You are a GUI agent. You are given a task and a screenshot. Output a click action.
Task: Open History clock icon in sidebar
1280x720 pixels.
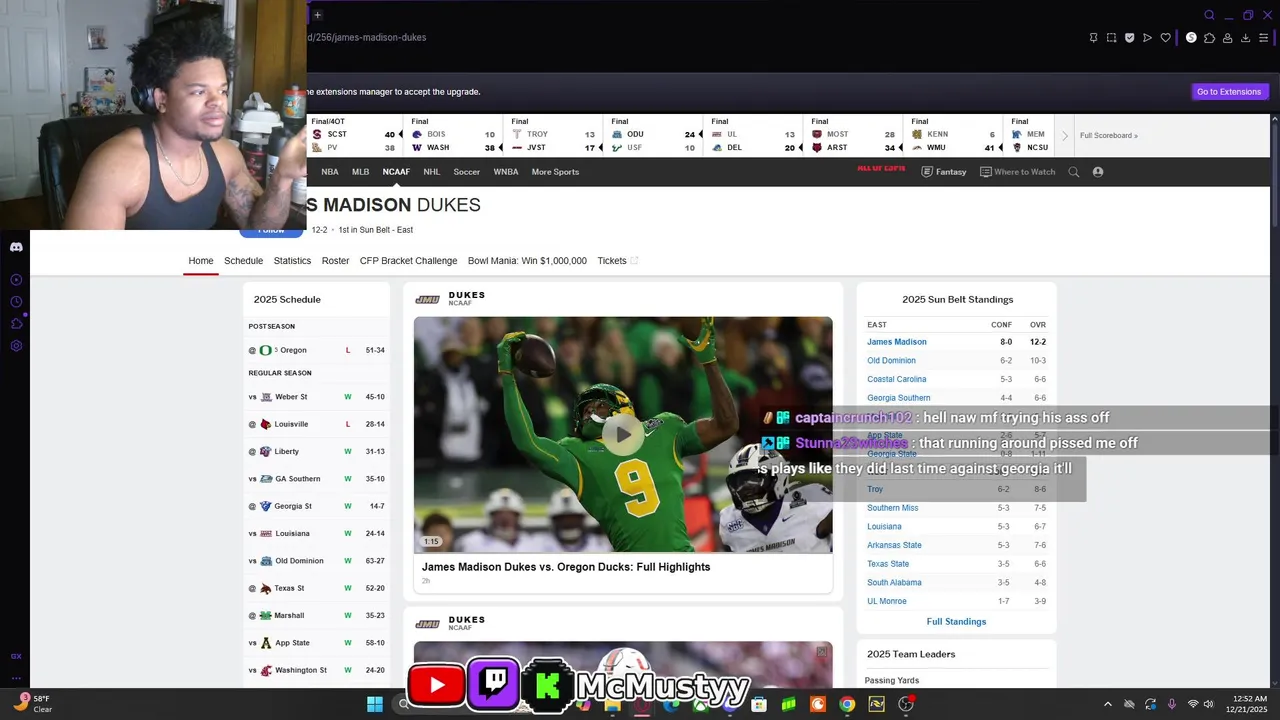click(16, 302)
